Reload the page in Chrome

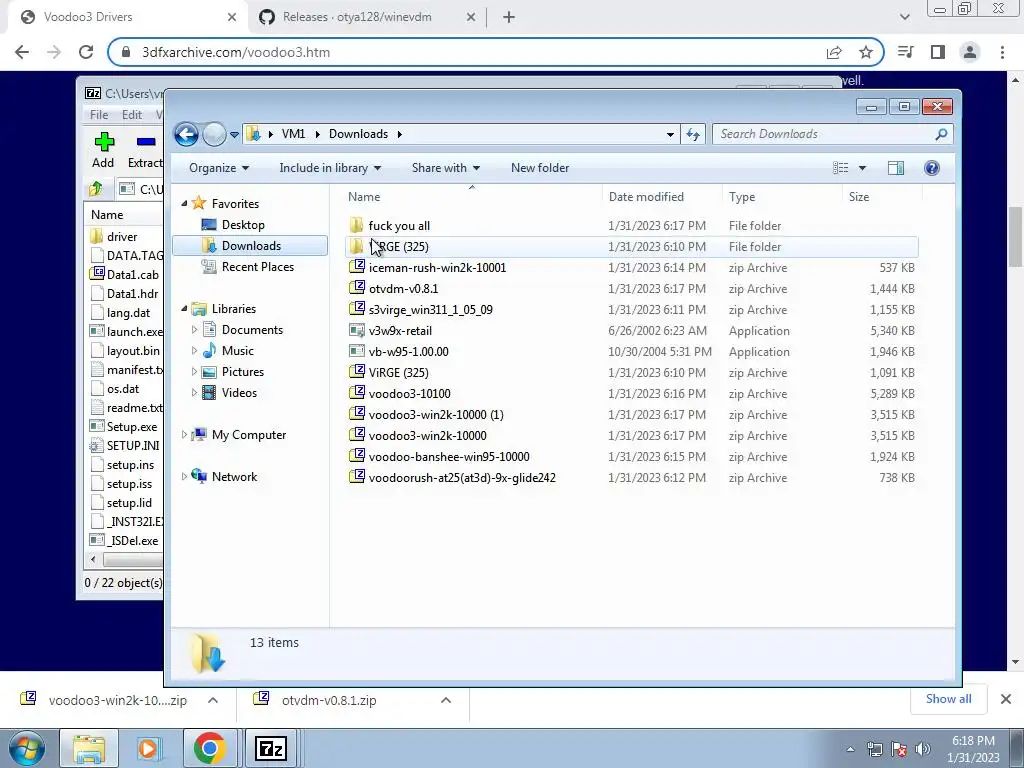click(86, 52)
